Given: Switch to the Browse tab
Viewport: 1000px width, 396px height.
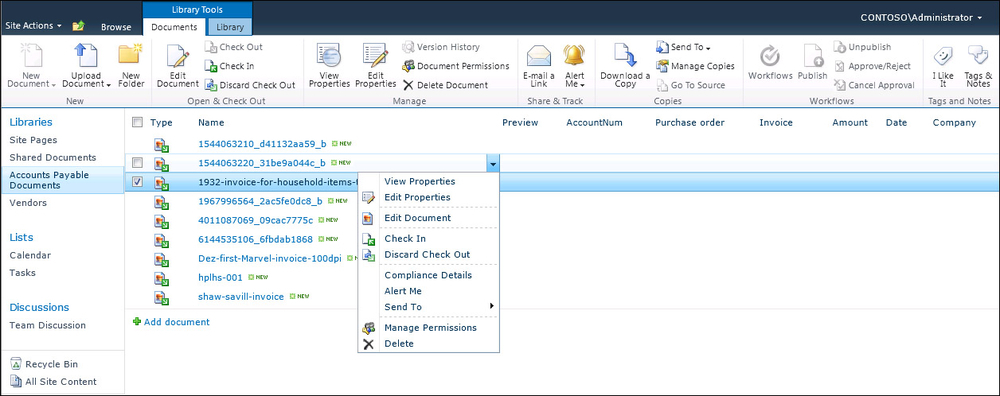Looking at the screenshot, I should tap(116, 27).
